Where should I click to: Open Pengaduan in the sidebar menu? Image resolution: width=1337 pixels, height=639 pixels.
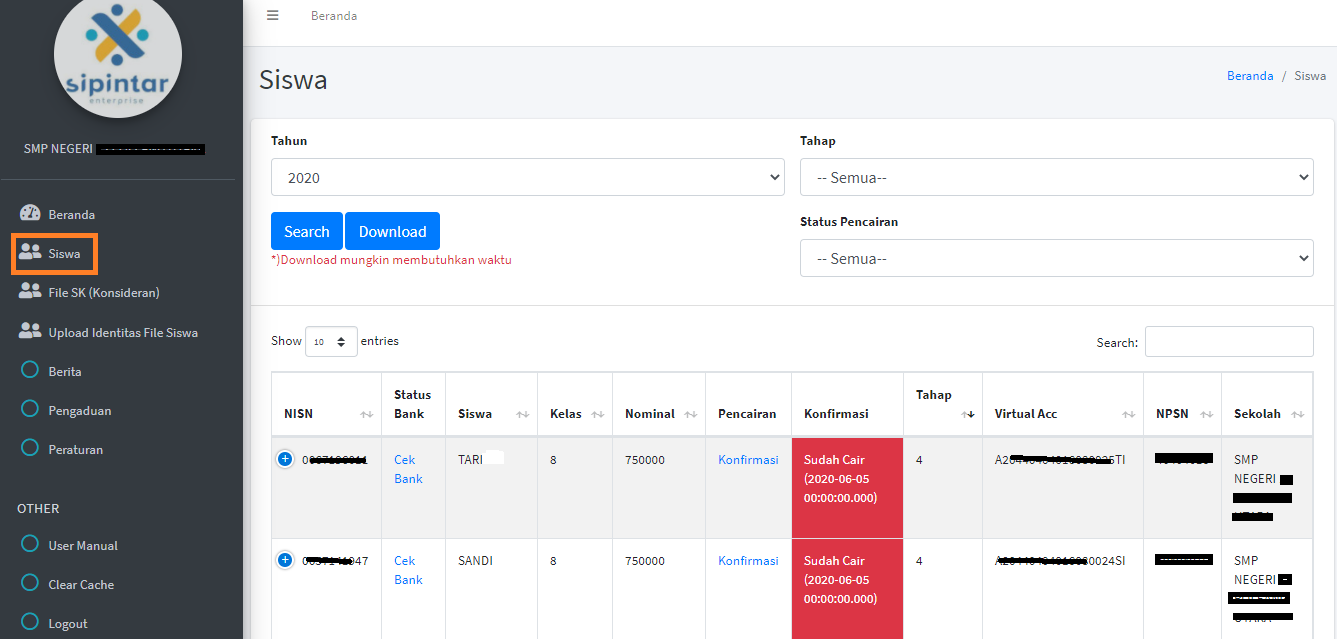[x=80, y=410]
